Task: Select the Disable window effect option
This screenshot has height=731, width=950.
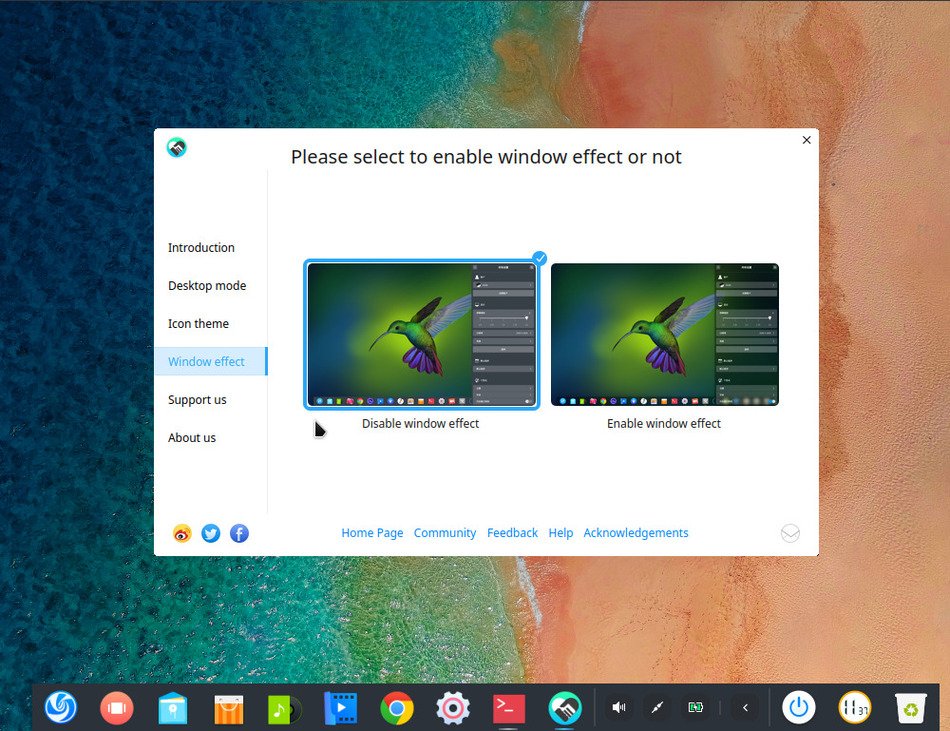Action: click(420, 334)
